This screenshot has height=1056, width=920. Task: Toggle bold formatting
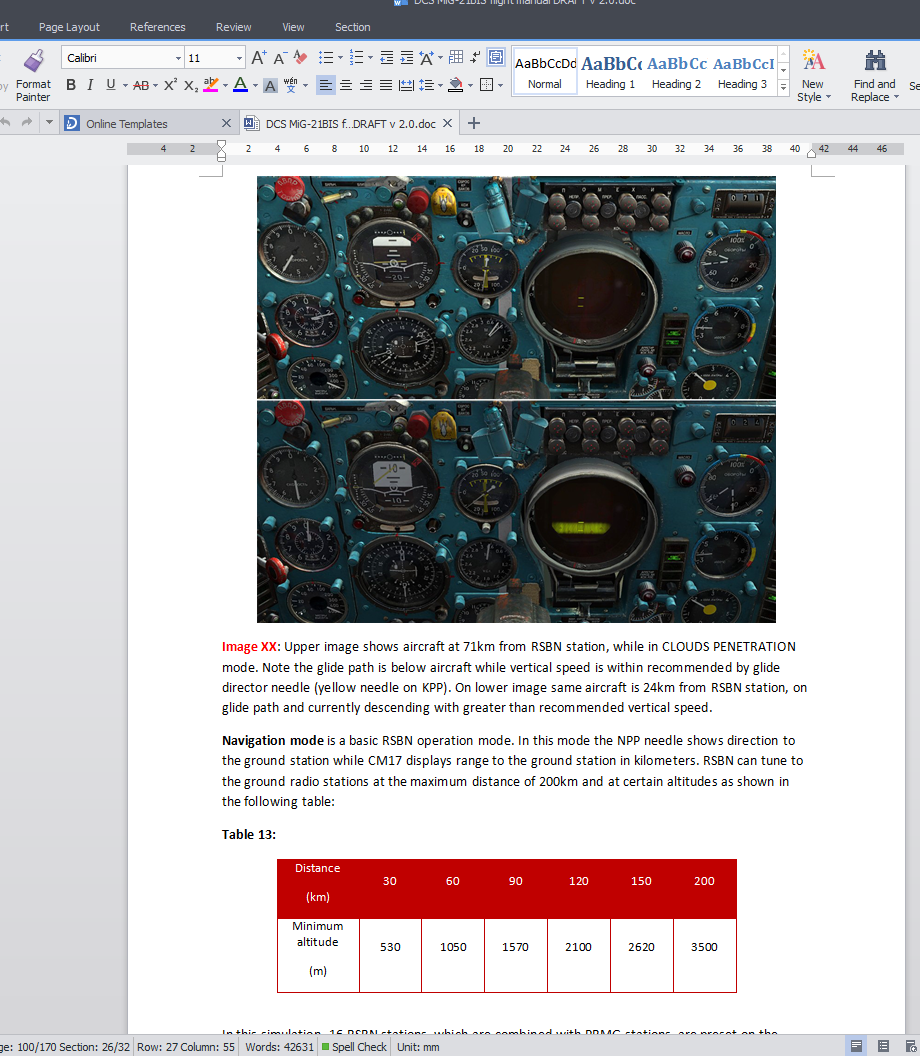71,85
